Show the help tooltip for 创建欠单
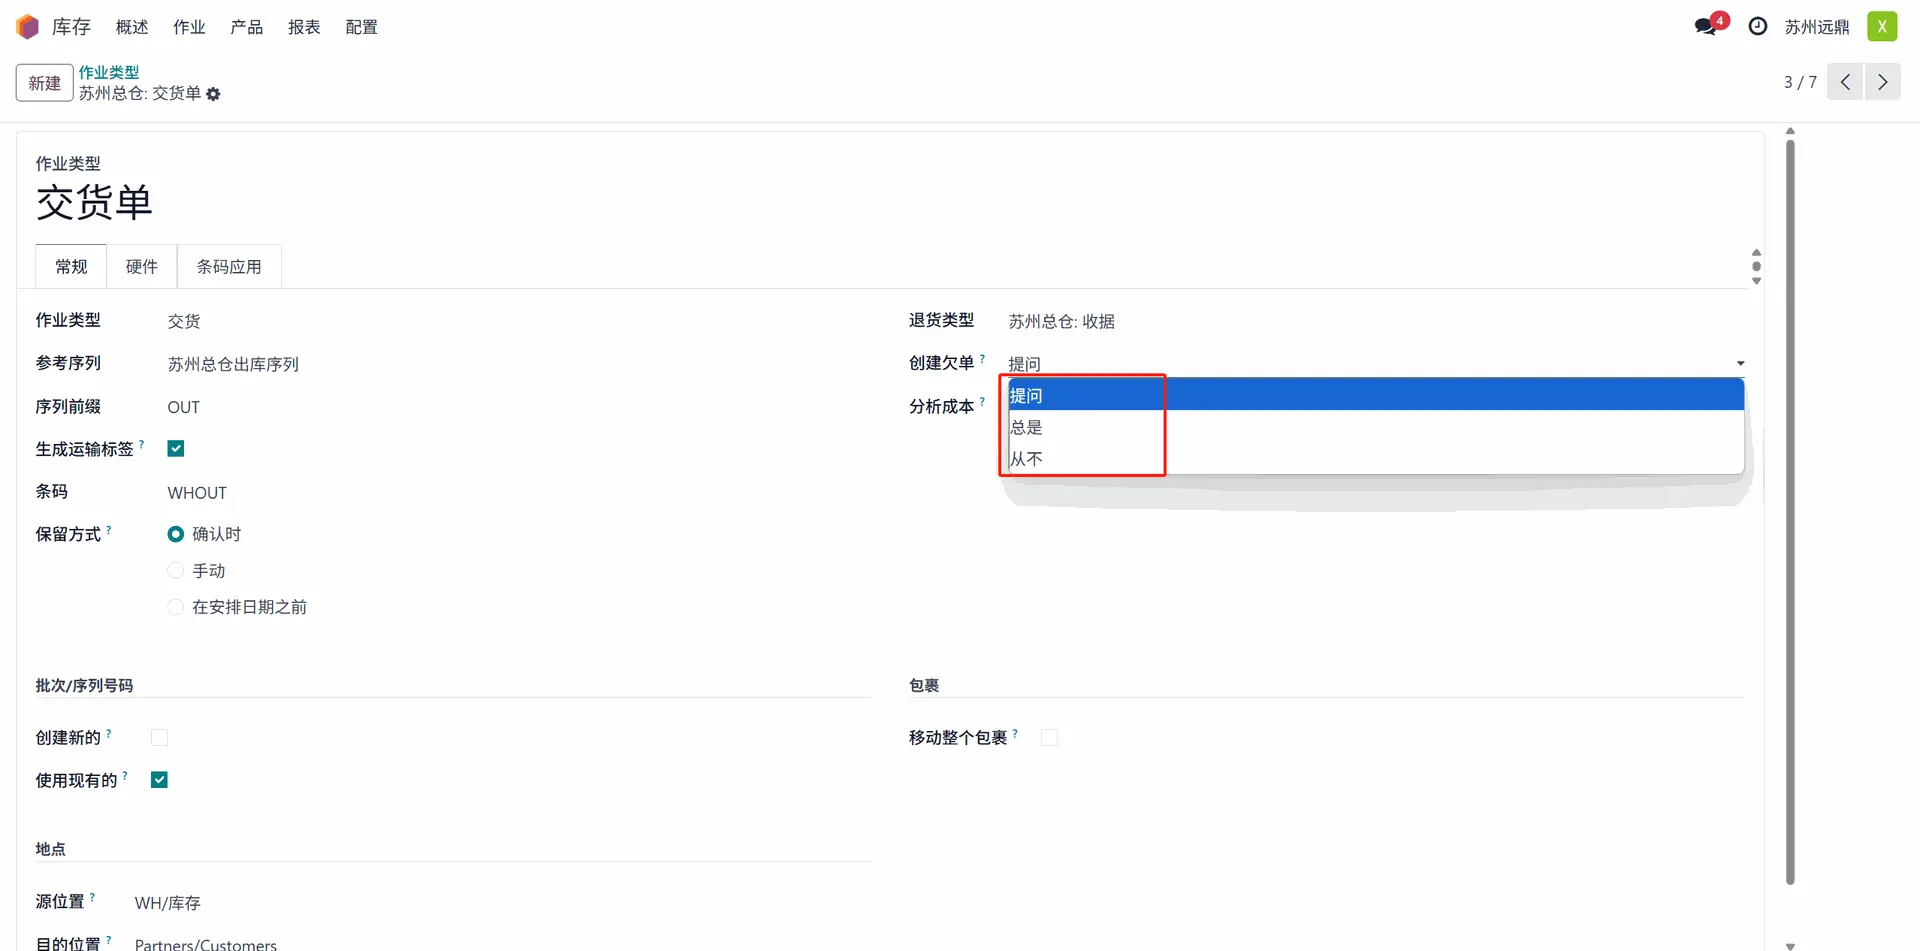 tap(982, 358)
